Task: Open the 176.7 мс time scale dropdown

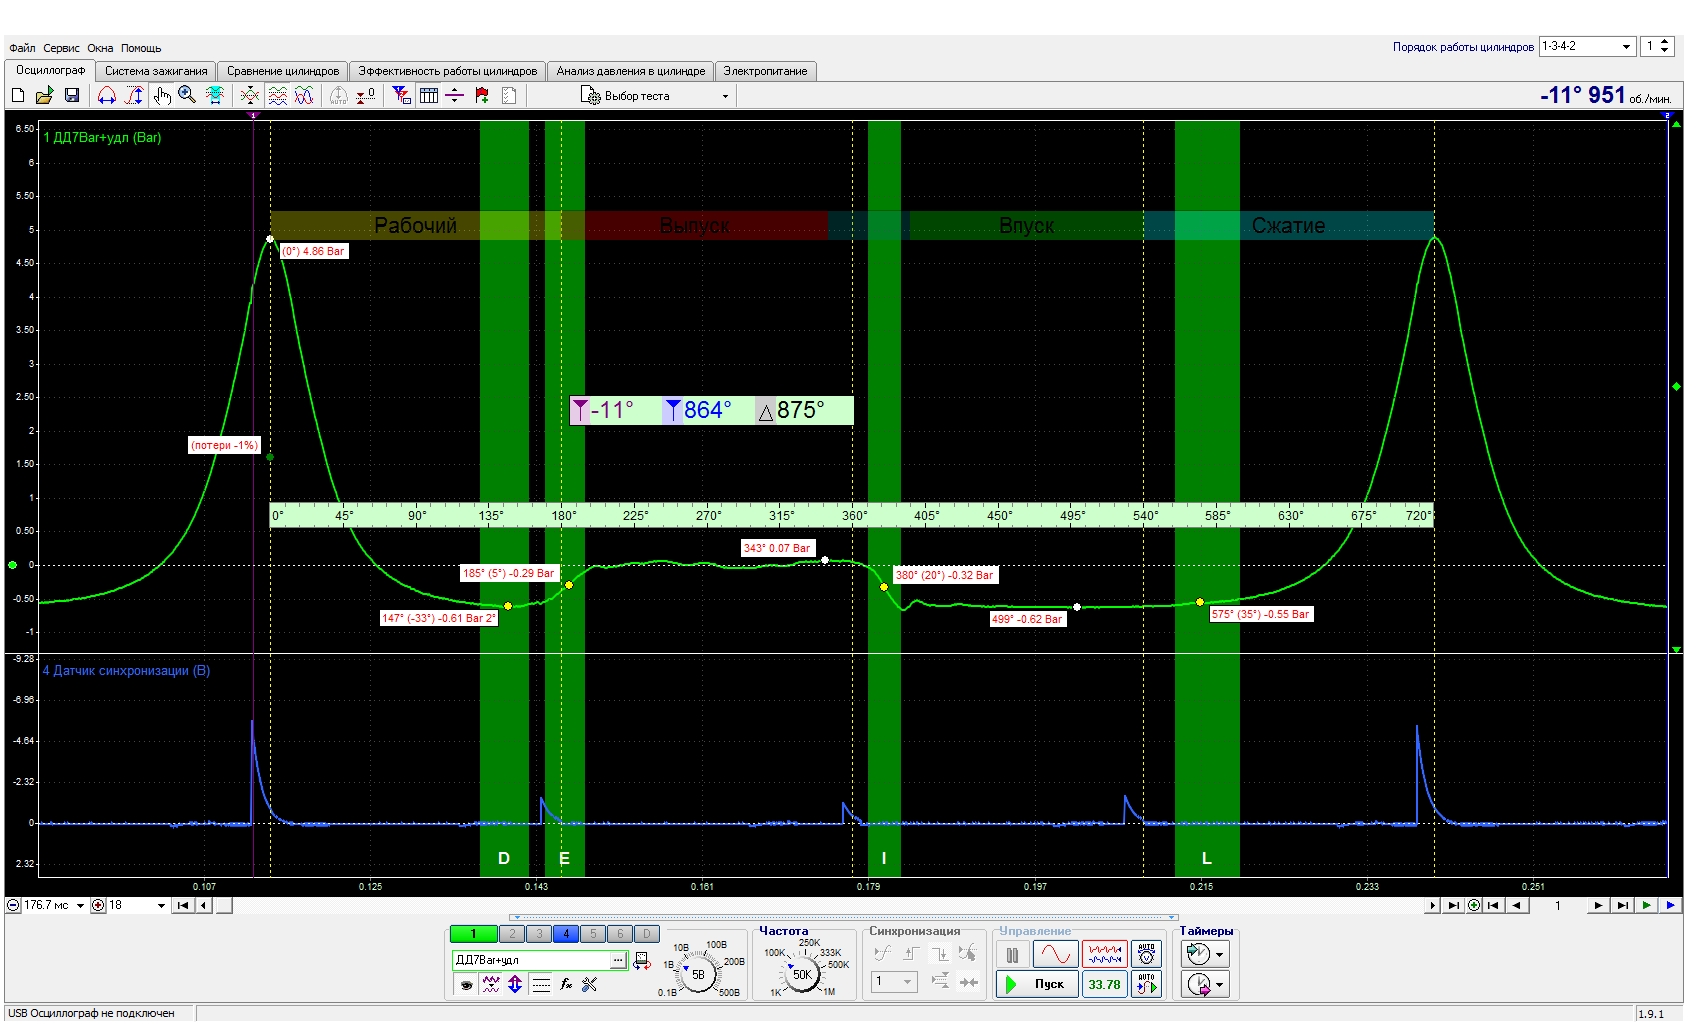Action: [80, 905]
